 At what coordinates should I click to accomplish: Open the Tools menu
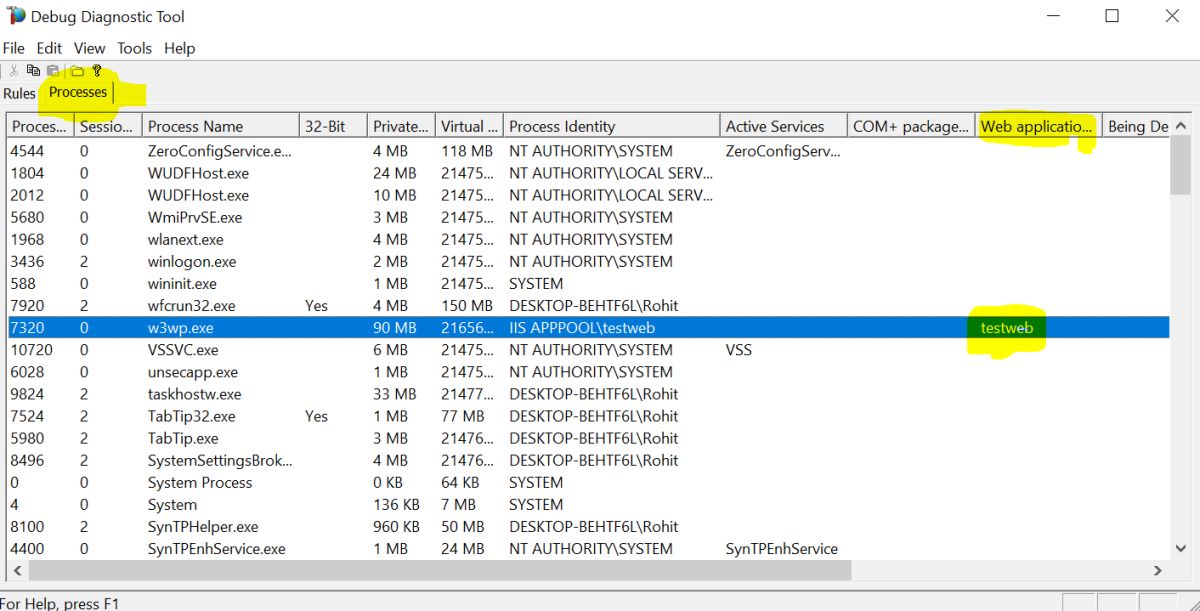[x=134, y=48]
